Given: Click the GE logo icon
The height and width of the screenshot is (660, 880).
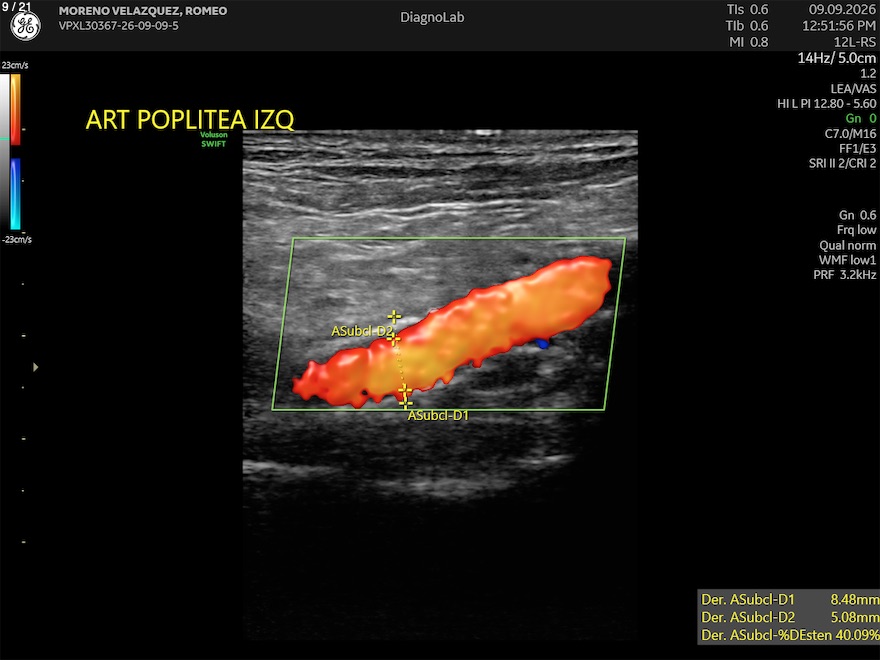Looking at the screenshot, I should 25,26.
